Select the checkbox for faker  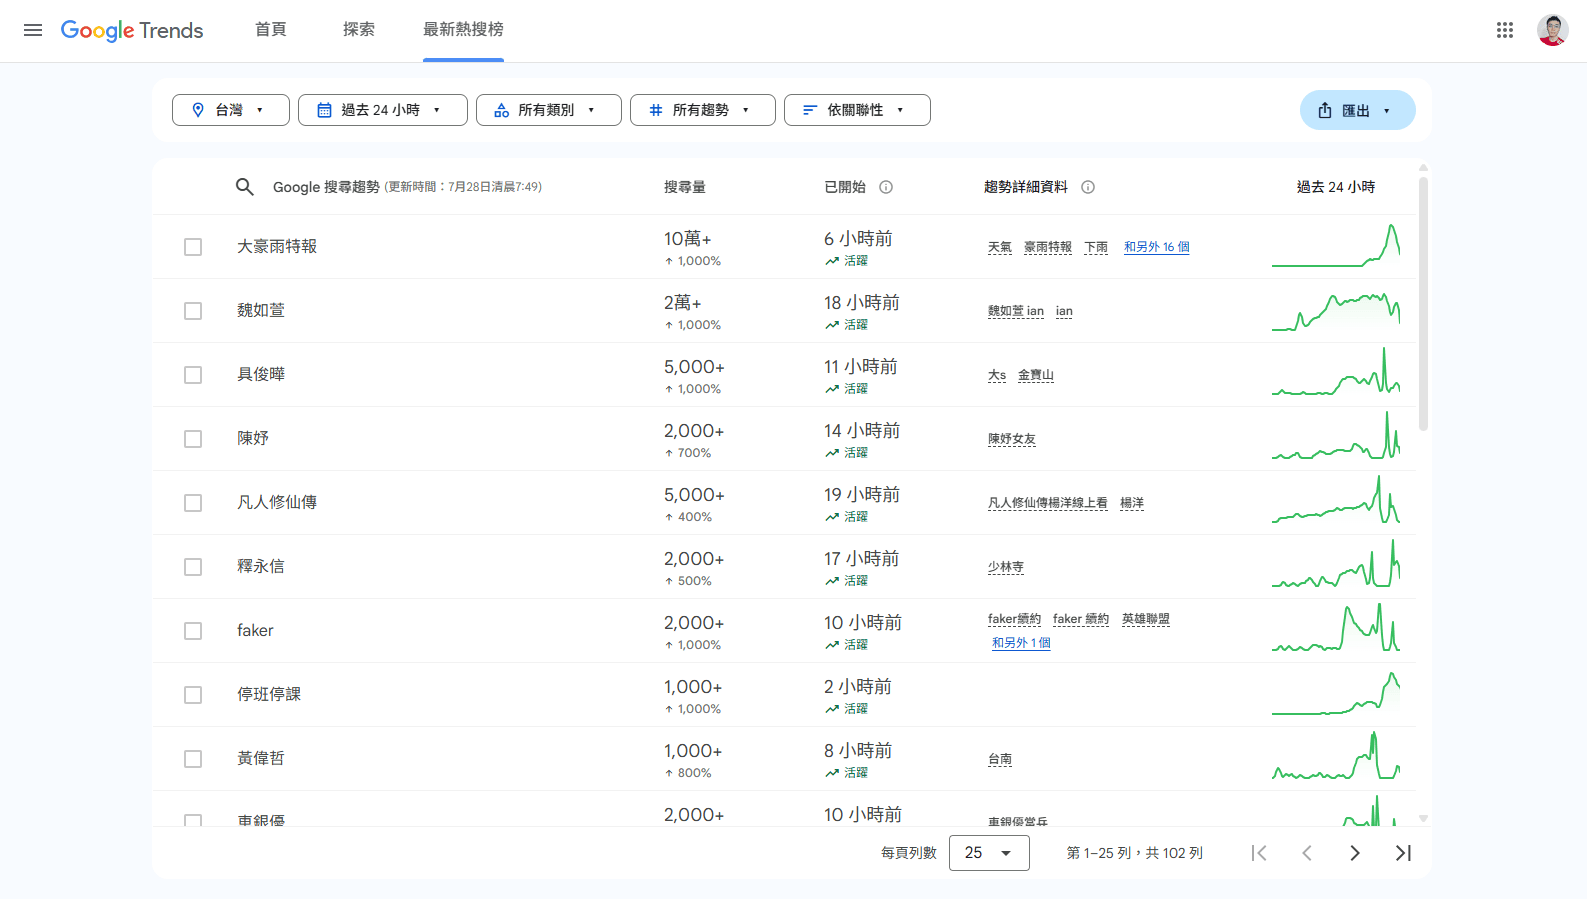pyautogui.click(x=193, y=631)
